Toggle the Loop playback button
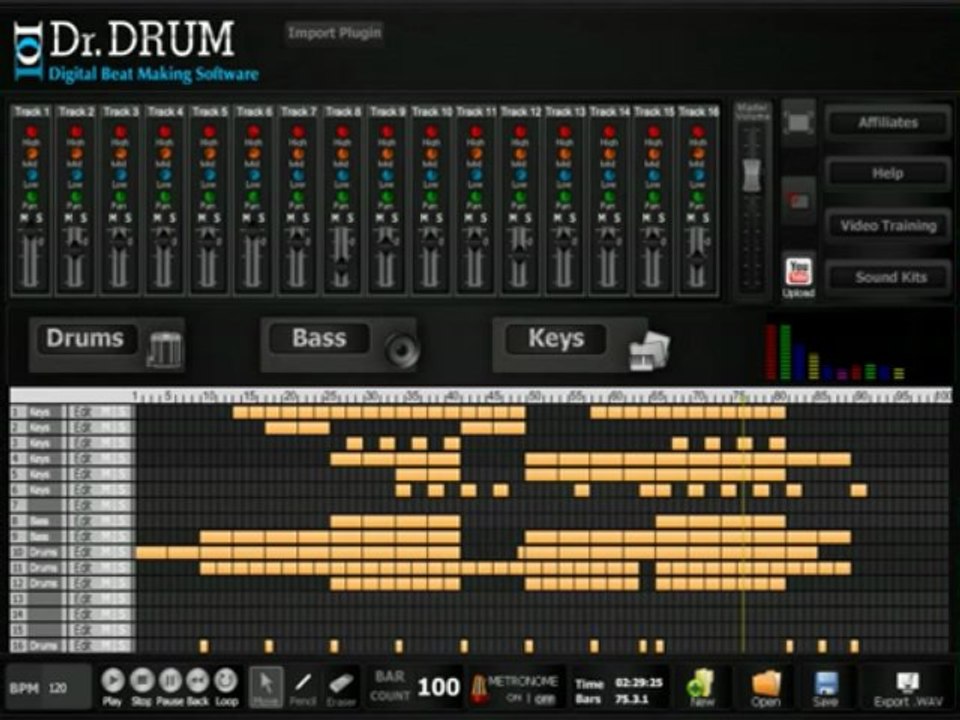This screenshot has height=720, width=960. pyautogui.click(x=226, y=680)
